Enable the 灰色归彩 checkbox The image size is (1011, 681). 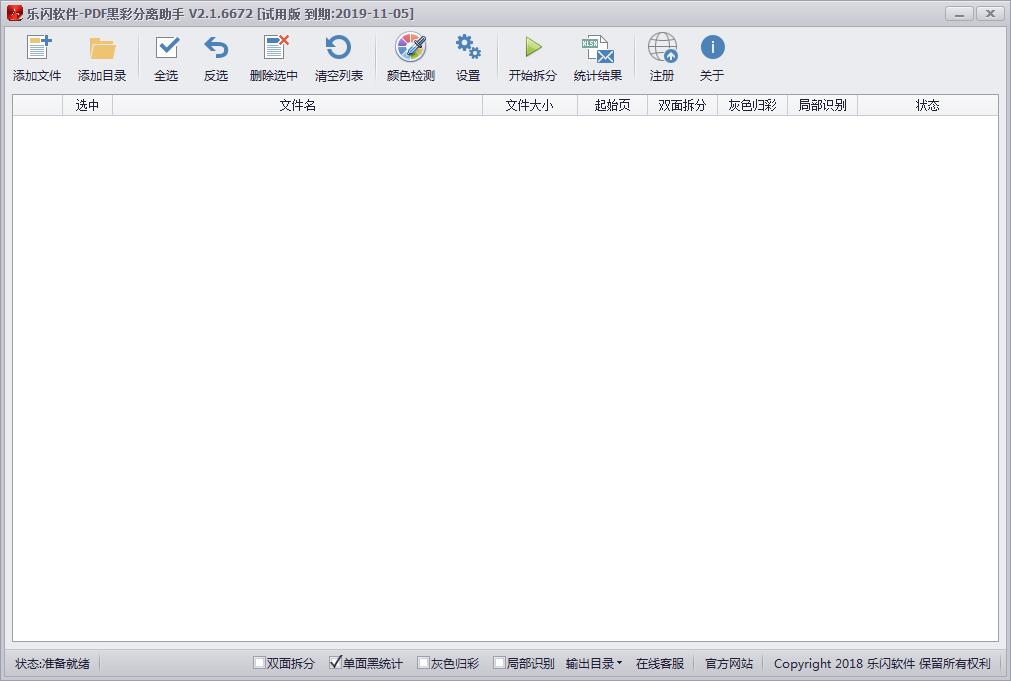point(423,663)
